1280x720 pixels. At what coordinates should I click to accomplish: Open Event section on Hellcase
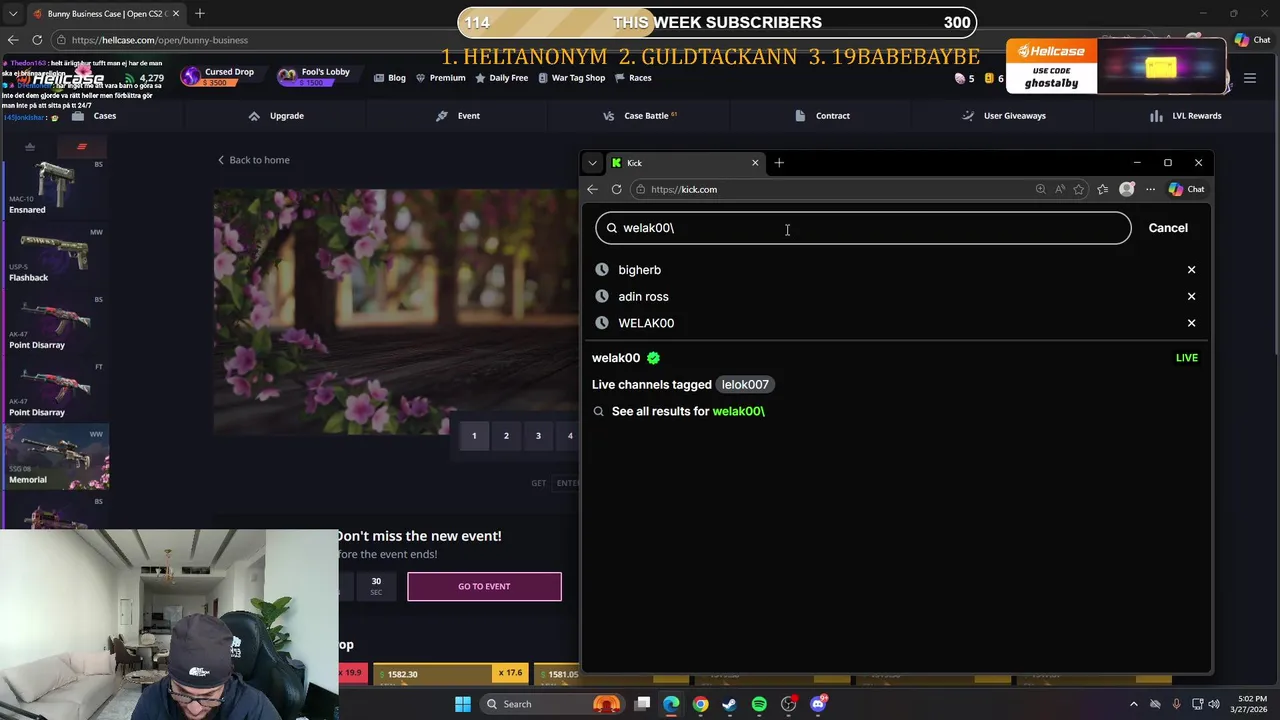pos(458,116)
